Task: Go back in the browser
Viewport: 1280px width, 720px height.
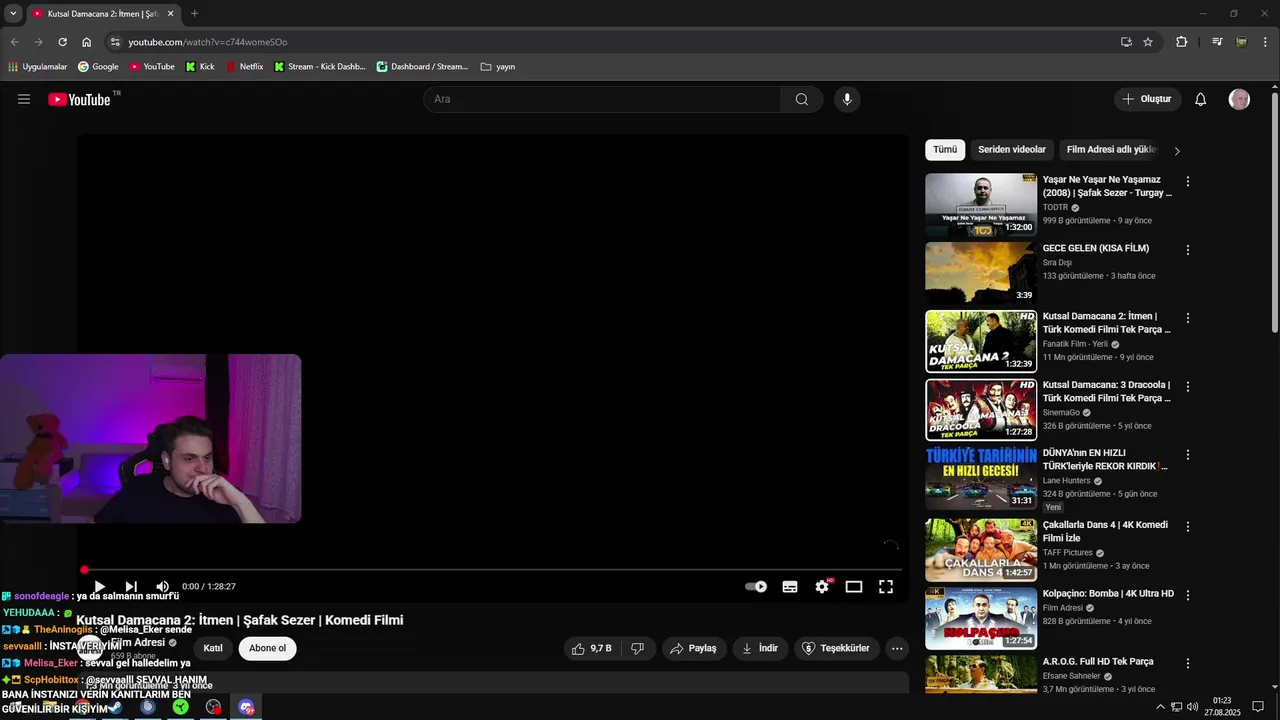Action: click(15, 42)
